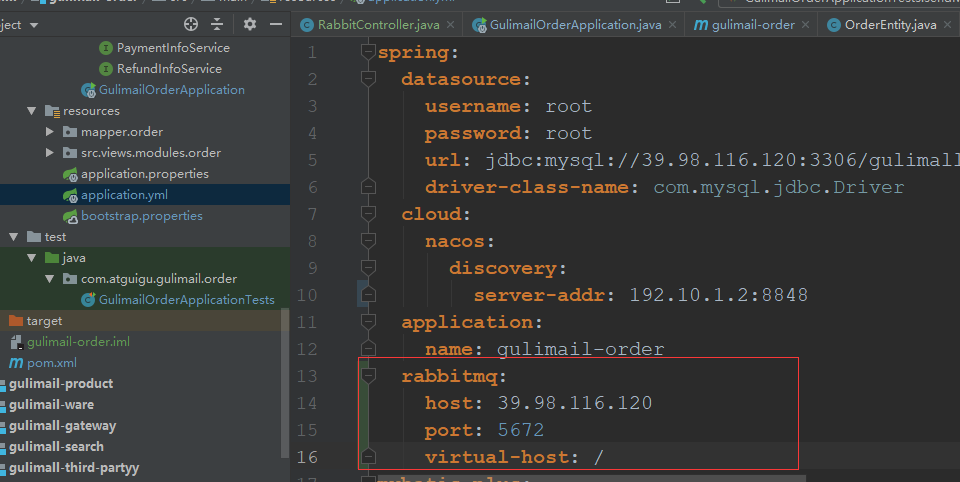Image resolution: width=960 pixels, height=482 pixels.
Task: Click com.mysql.jdbc.Driver class name
Action: pyautogui.click(x=778, y=187)
